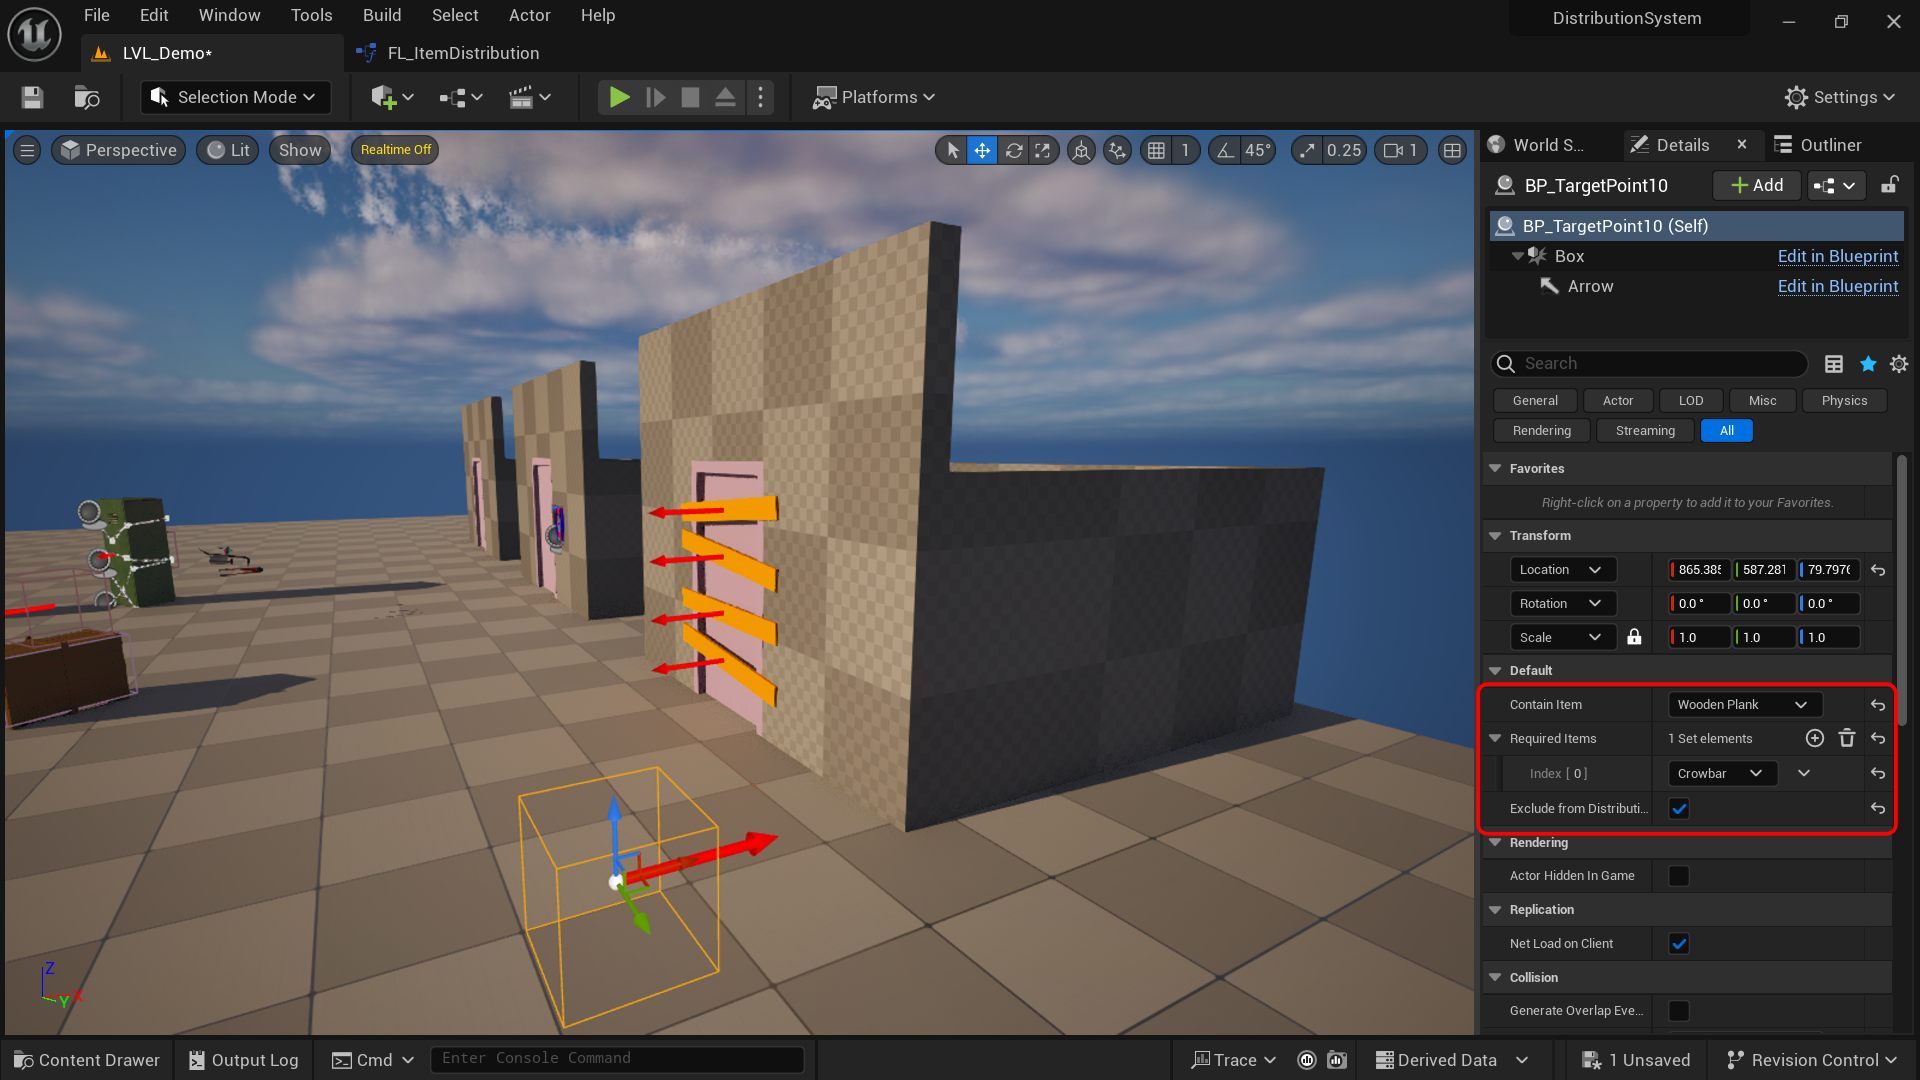The height and width of the screenshot is (1080, 1920).
Task: Click the Skip/Advance frame button
Action: coord(656,97)
